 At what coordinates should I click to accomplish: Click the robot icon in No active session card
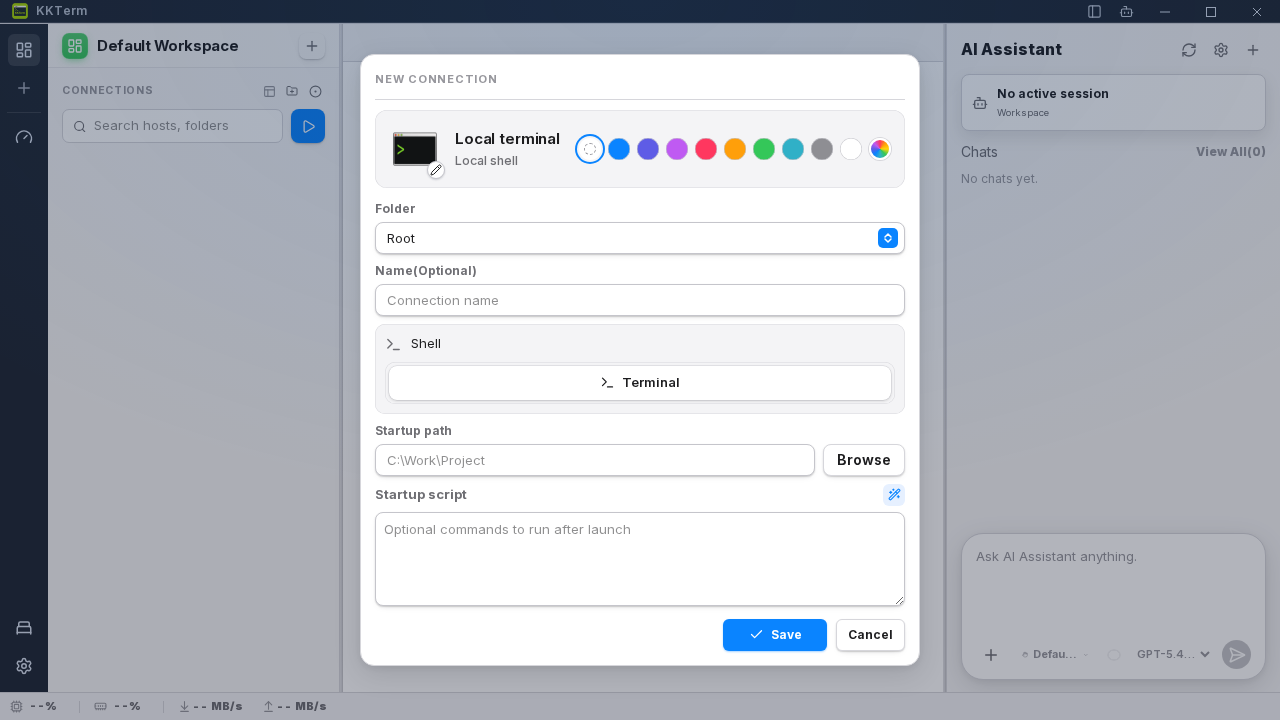[x=980, y=103]
